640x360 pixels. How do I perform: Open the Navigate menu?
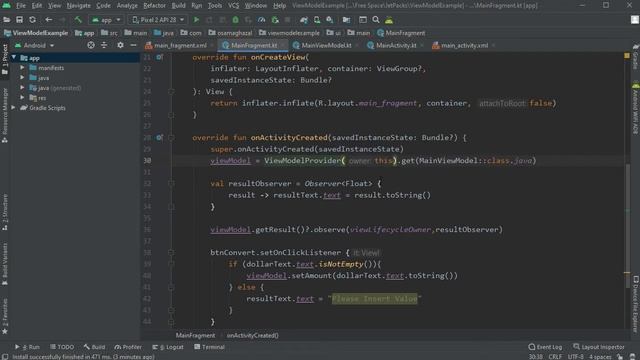[x=78, y=6]
